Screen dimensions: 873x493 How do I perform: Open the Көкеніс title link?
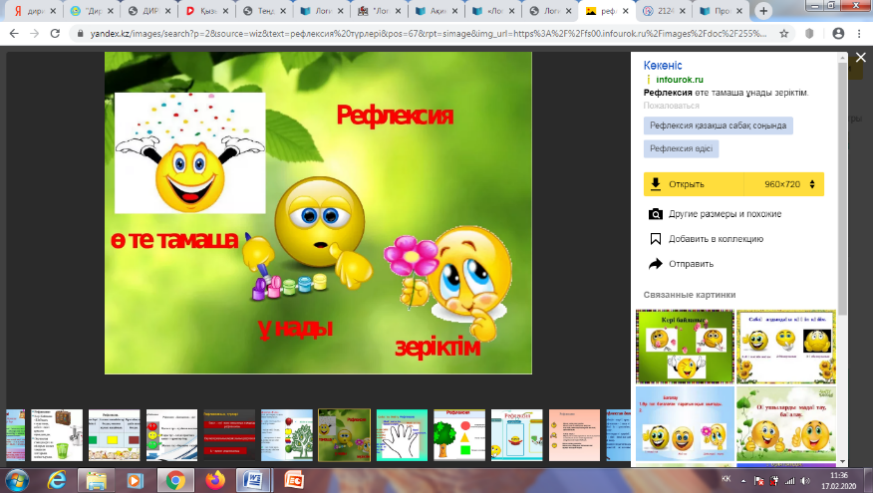(663, 65)
